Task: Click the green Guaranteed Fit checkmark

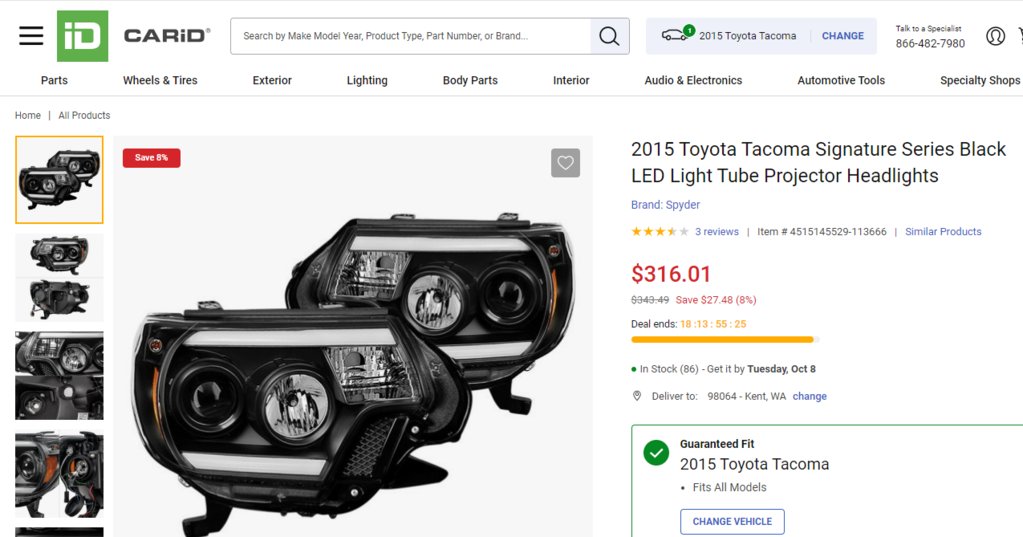Action: click(x=656, y=453)
